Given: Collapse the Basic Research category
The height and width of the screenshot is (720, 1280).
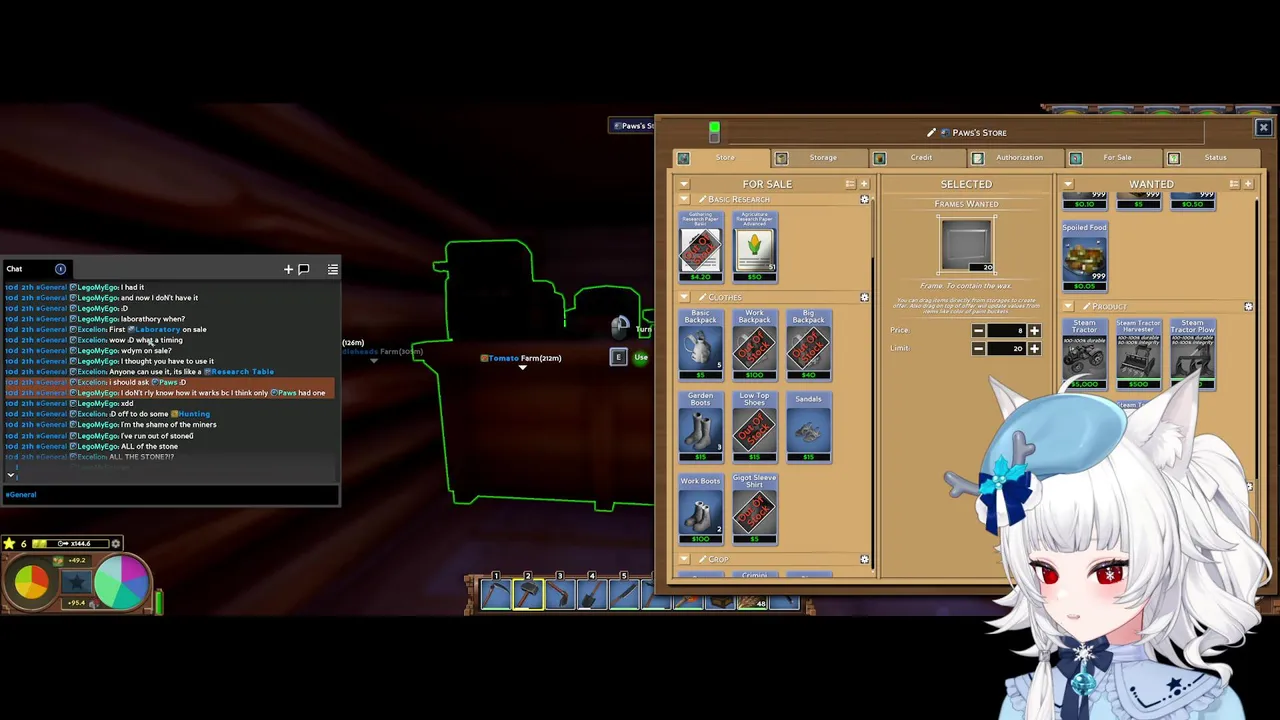Looking at the screenshot, I should tap(684, 199).
